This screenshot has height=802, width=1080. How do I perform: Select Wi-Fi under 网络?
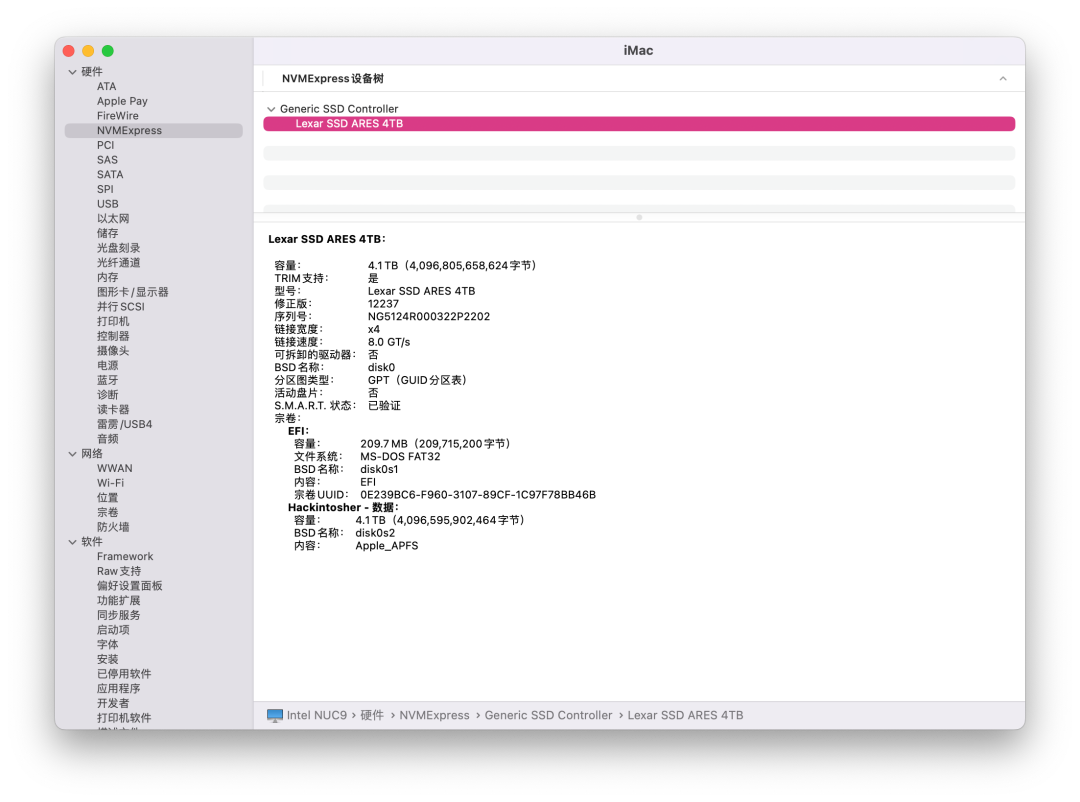click(x=110, y=483)
